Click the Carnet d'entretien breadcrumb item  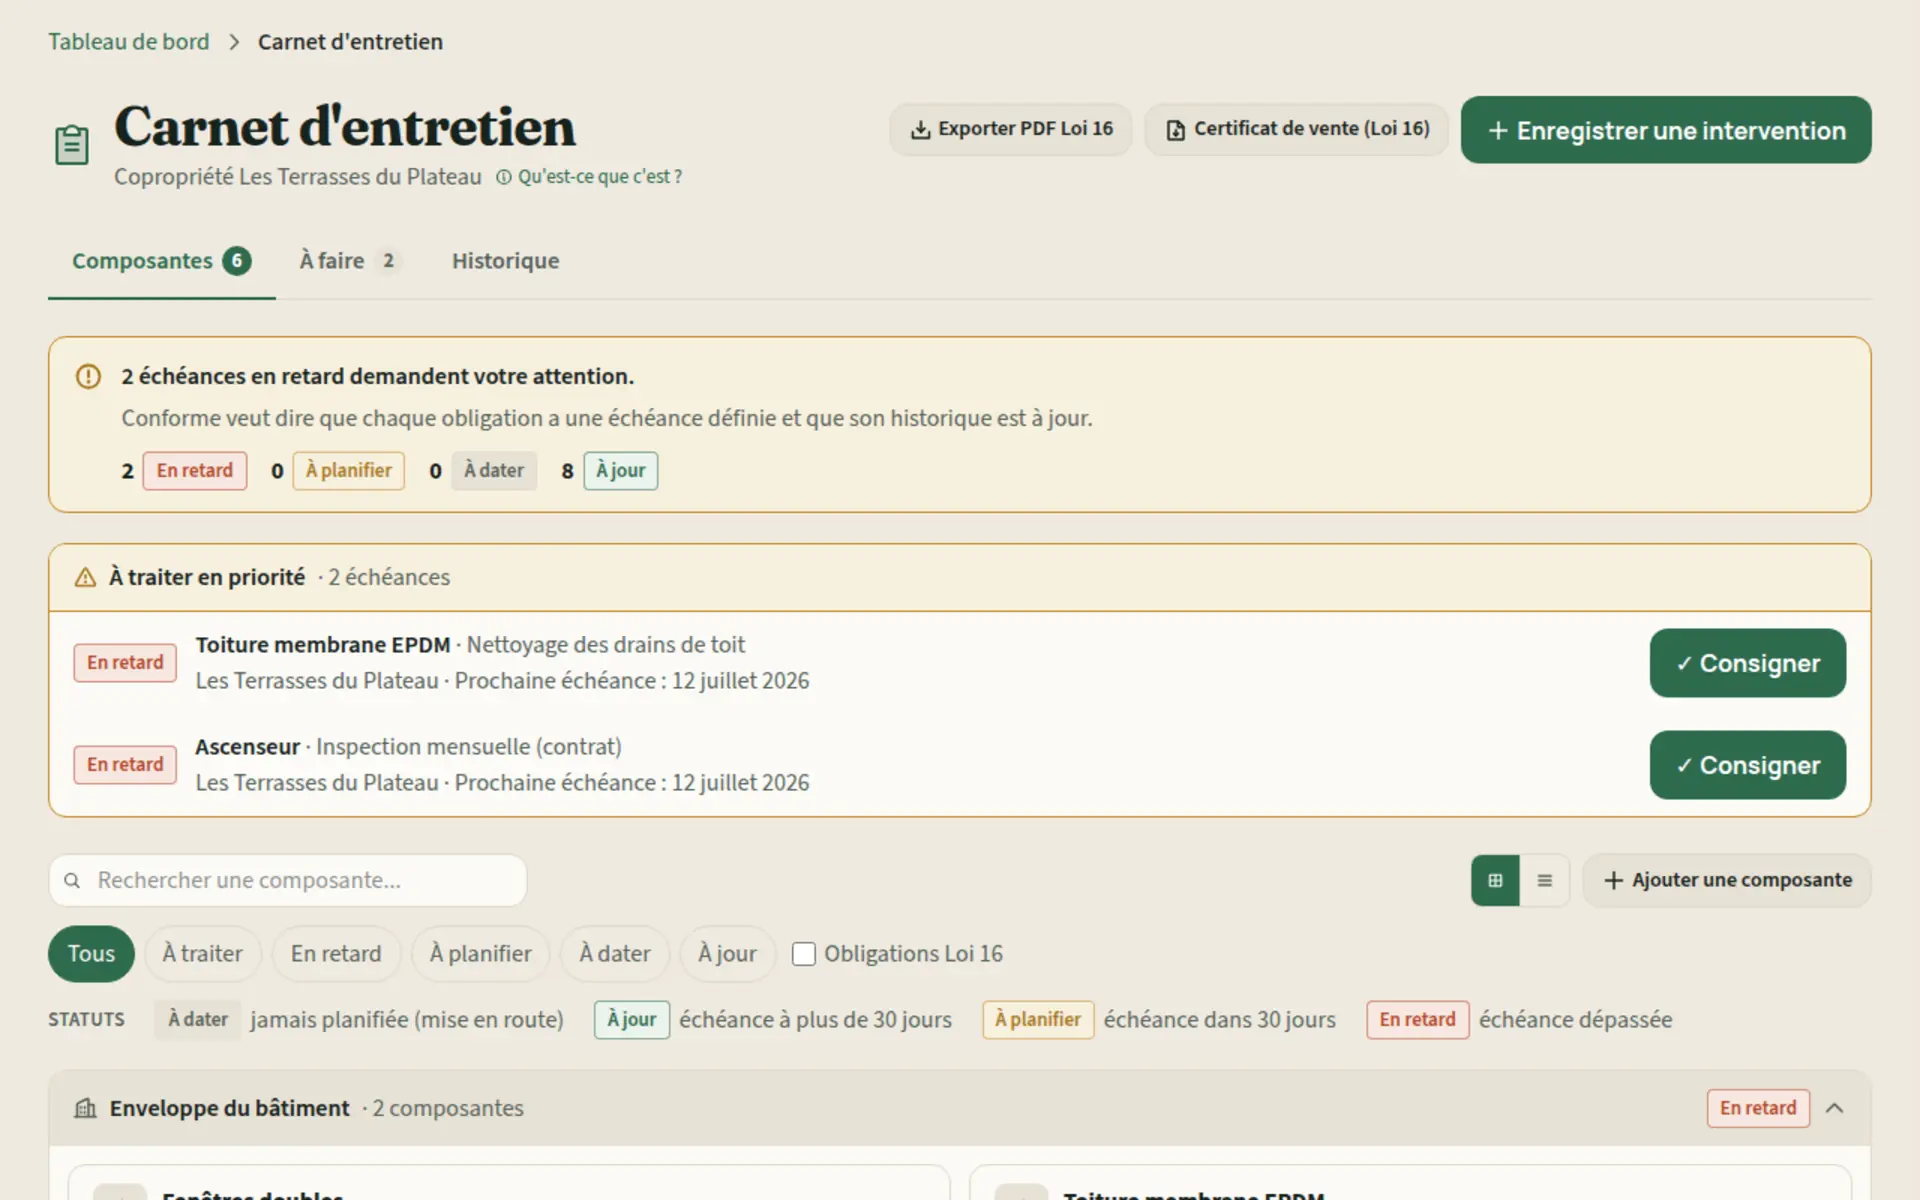[350, 42]
